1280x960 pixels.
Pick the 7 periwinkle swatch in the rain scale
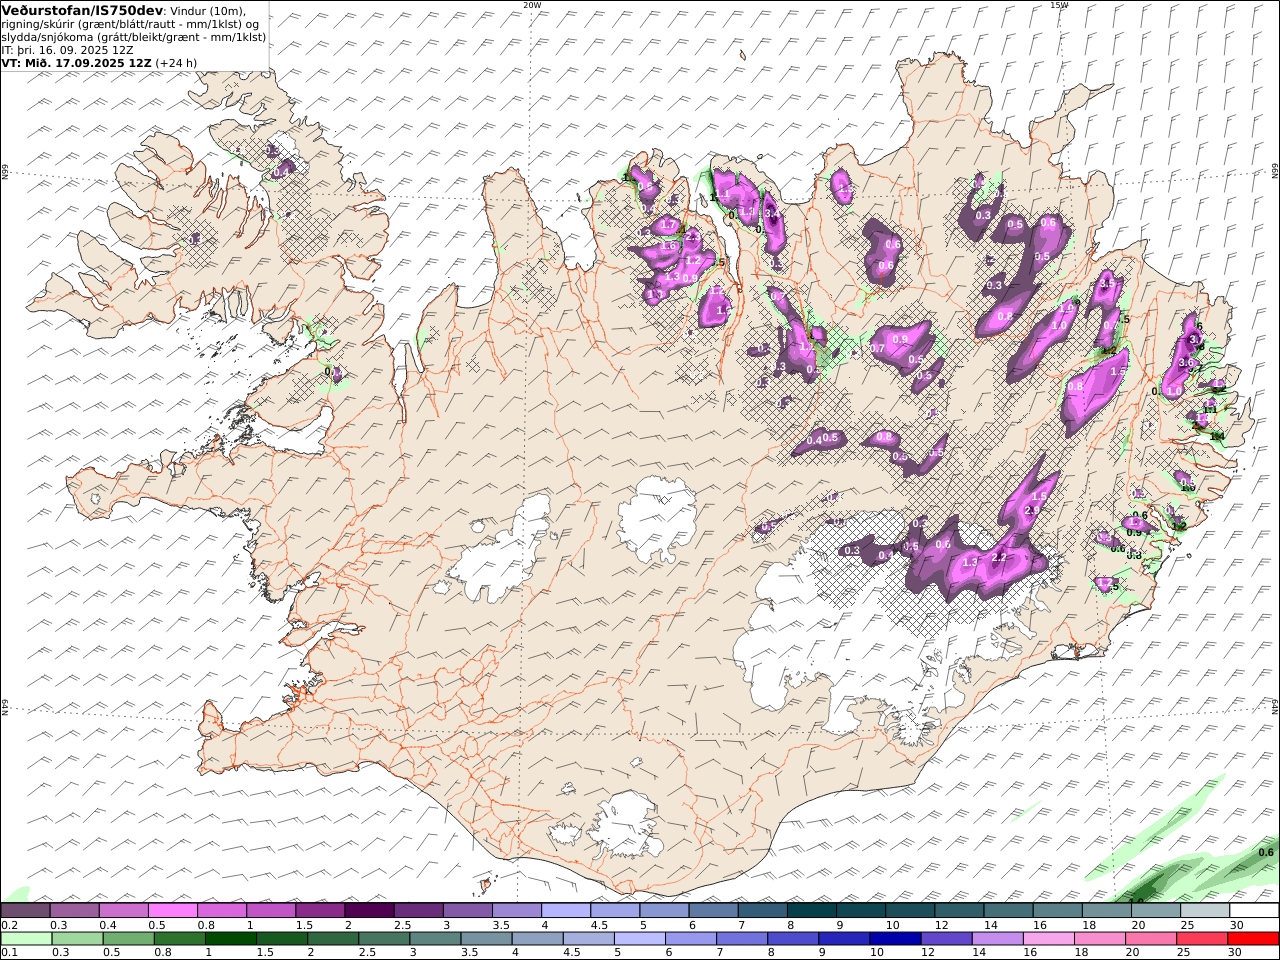741,939
